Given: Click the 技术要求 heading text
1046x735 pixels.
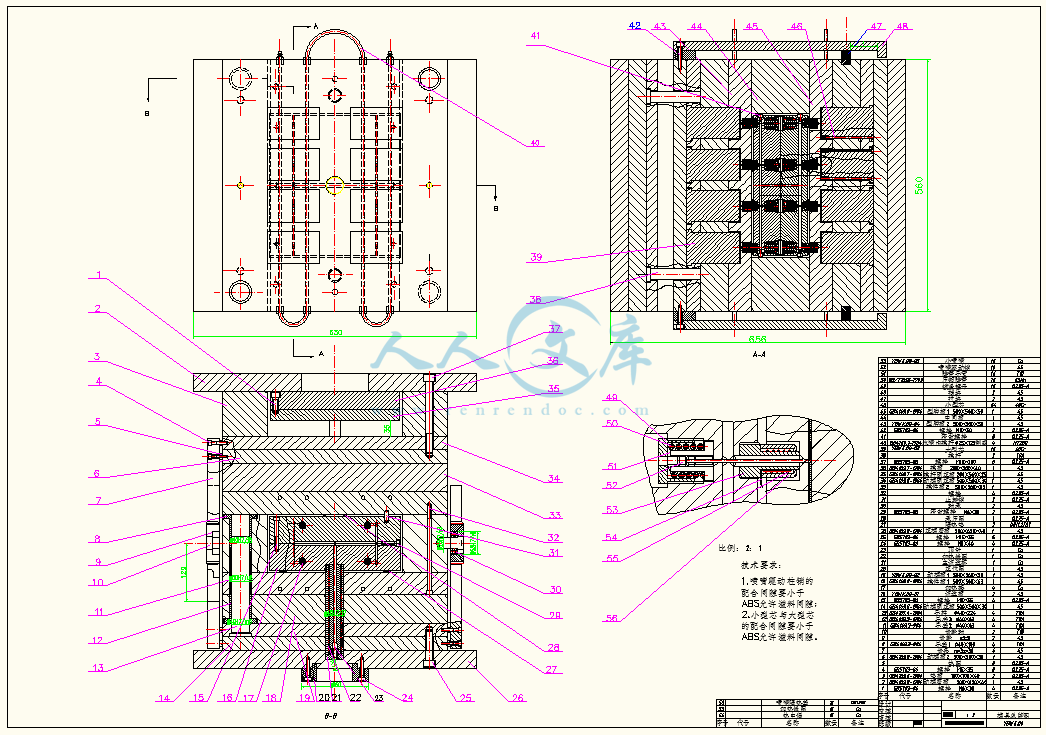Looking at the screenshot, I should click(x=760, y=565).
